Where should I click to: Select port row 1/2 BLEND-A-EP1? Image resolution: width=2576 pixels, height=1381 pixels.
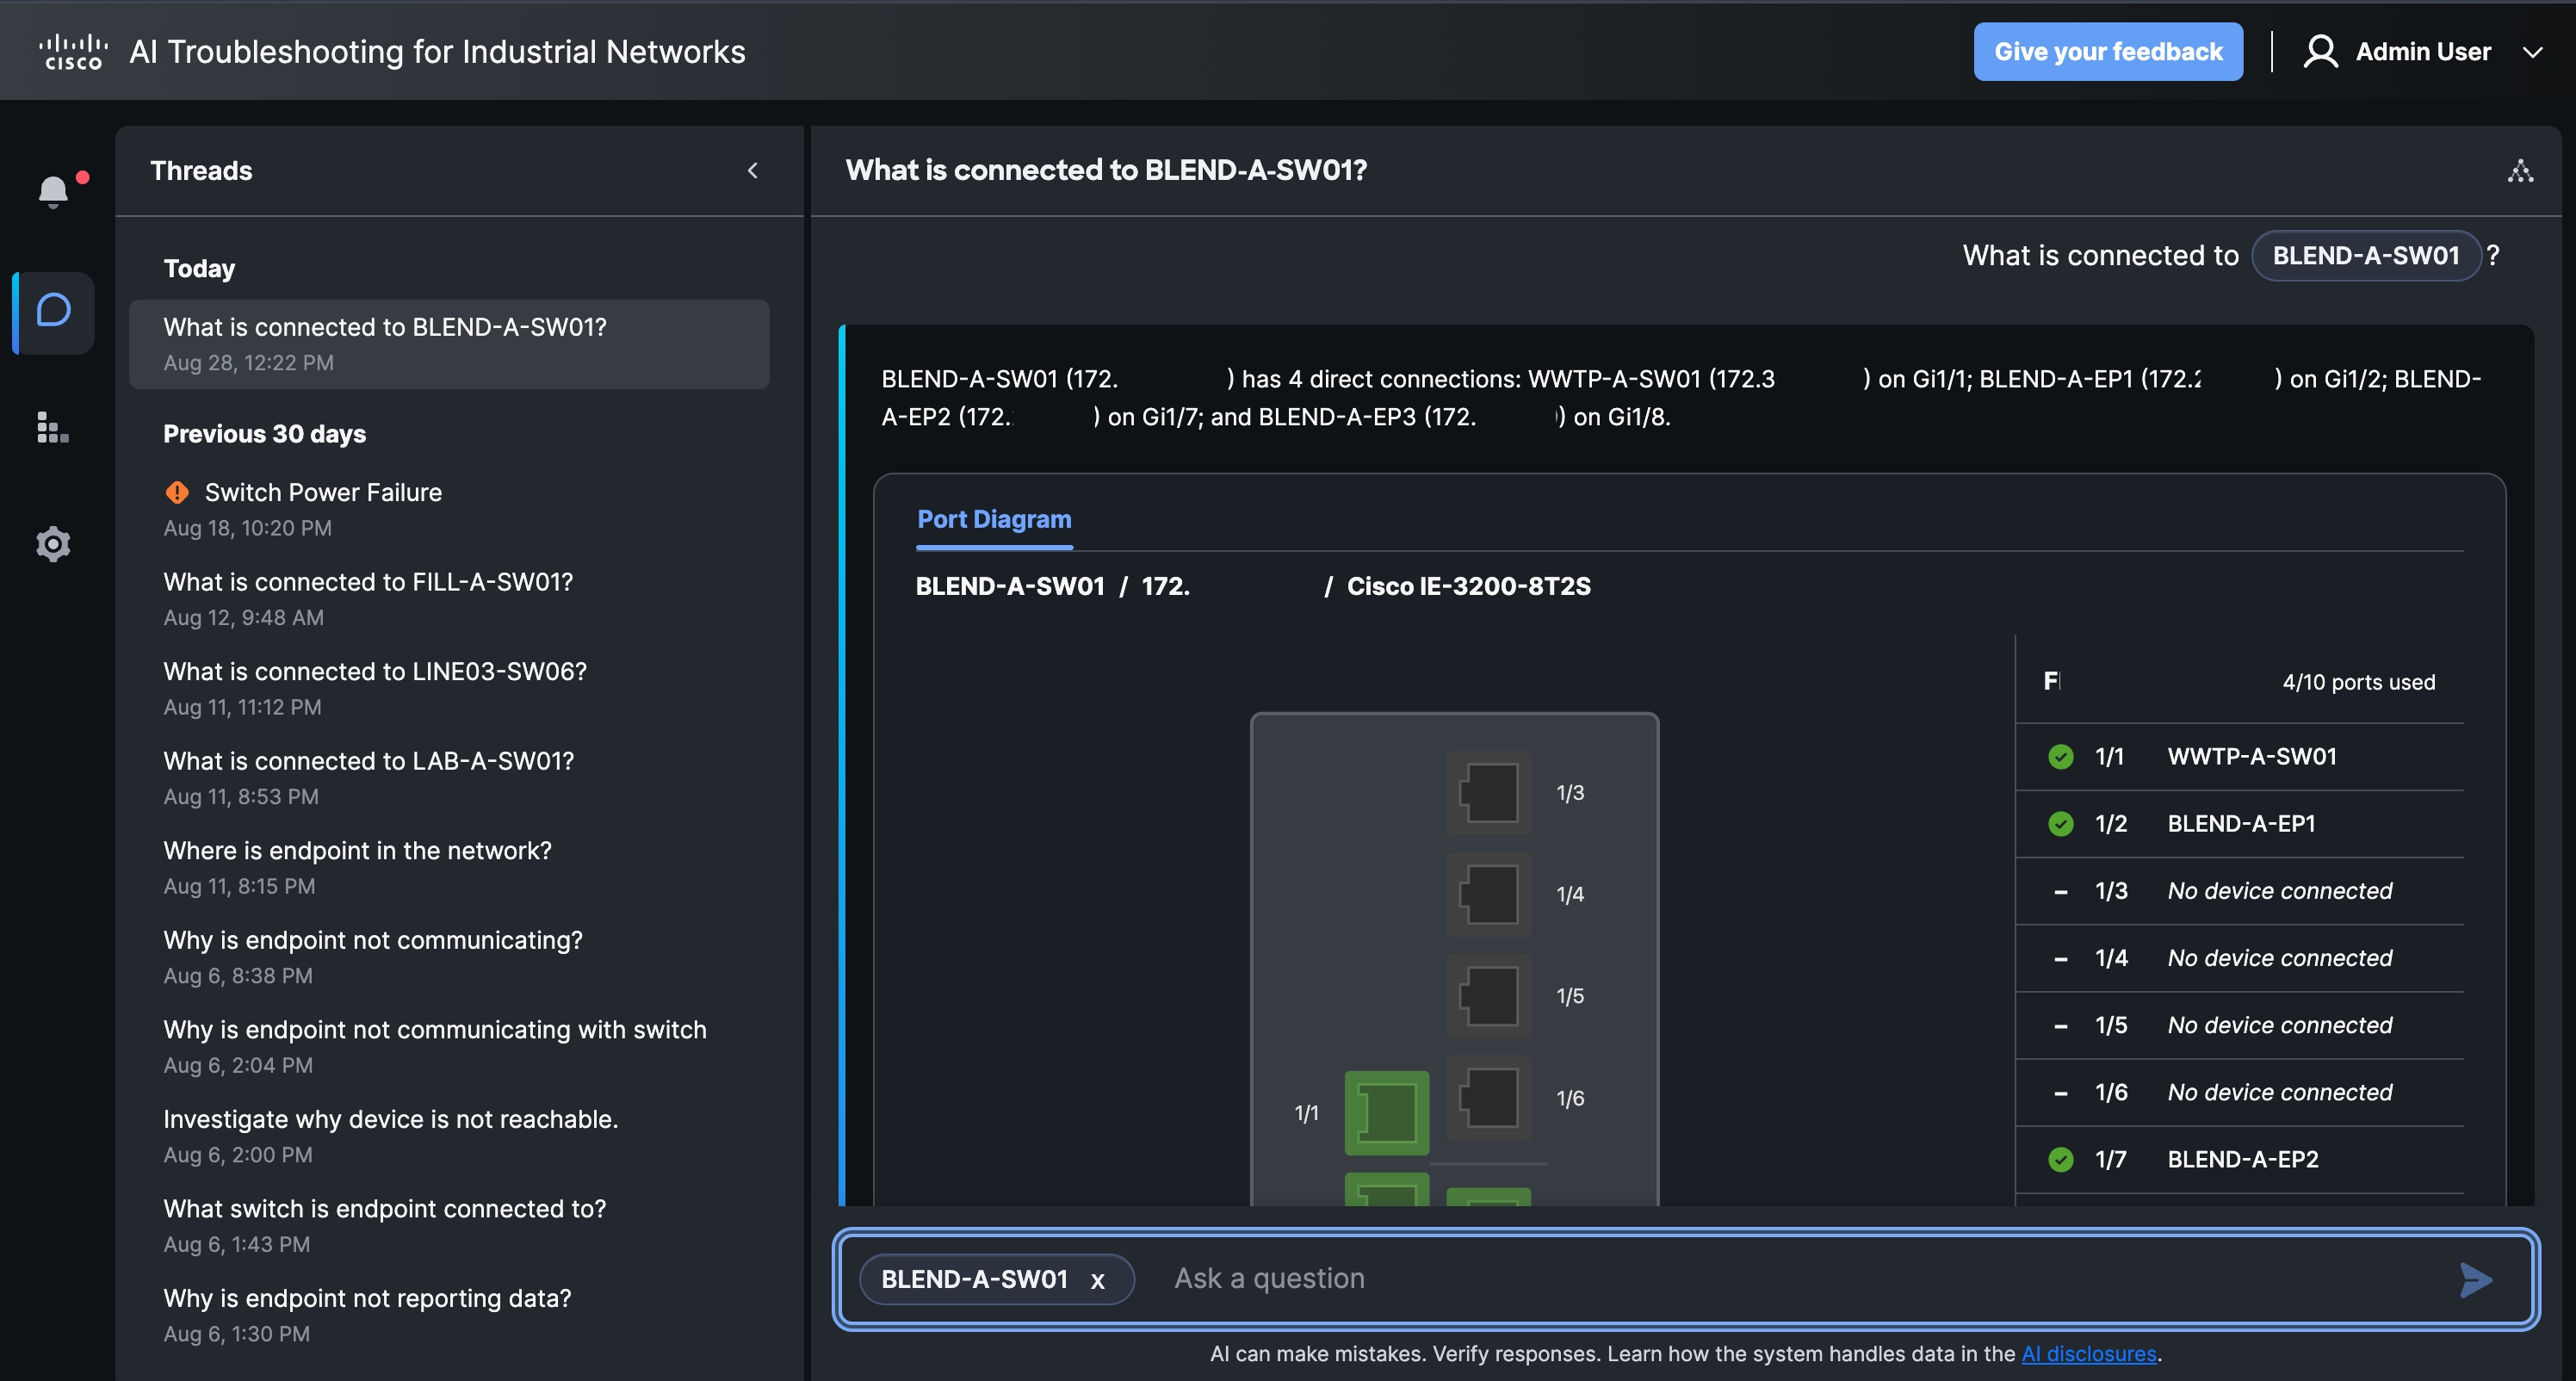(2239, 823)
